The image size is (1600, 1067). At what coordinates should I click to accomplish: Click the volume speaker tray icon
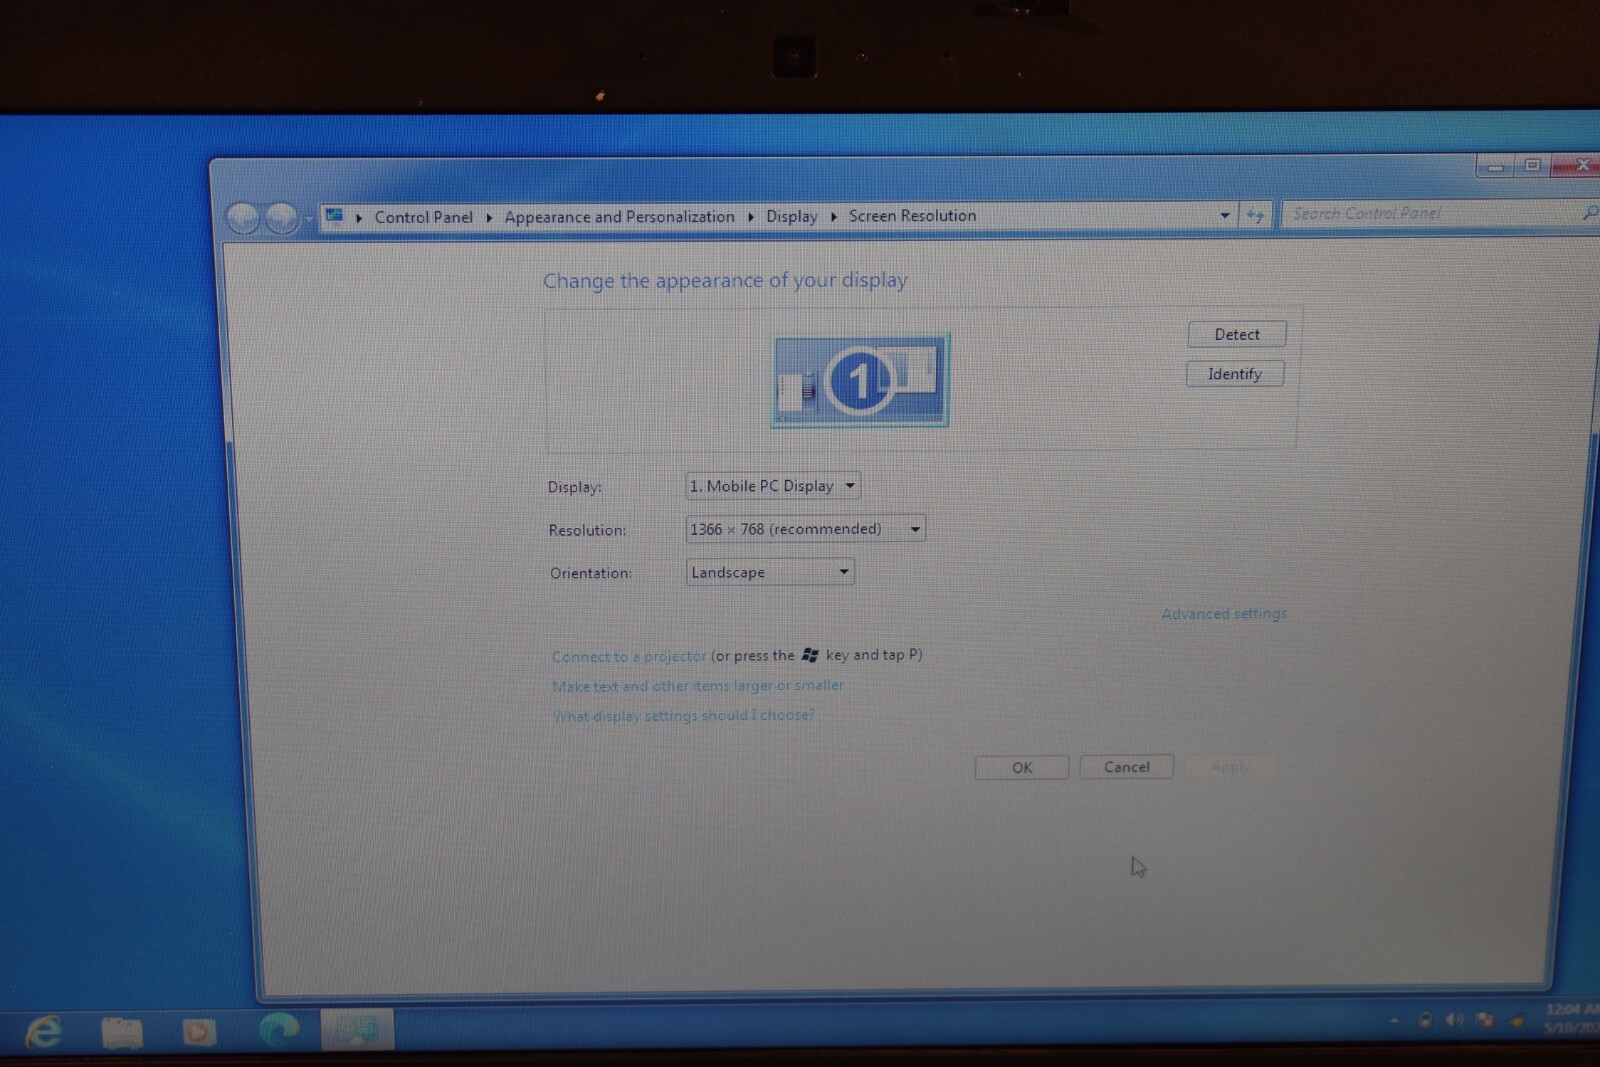(1454, 1020)
